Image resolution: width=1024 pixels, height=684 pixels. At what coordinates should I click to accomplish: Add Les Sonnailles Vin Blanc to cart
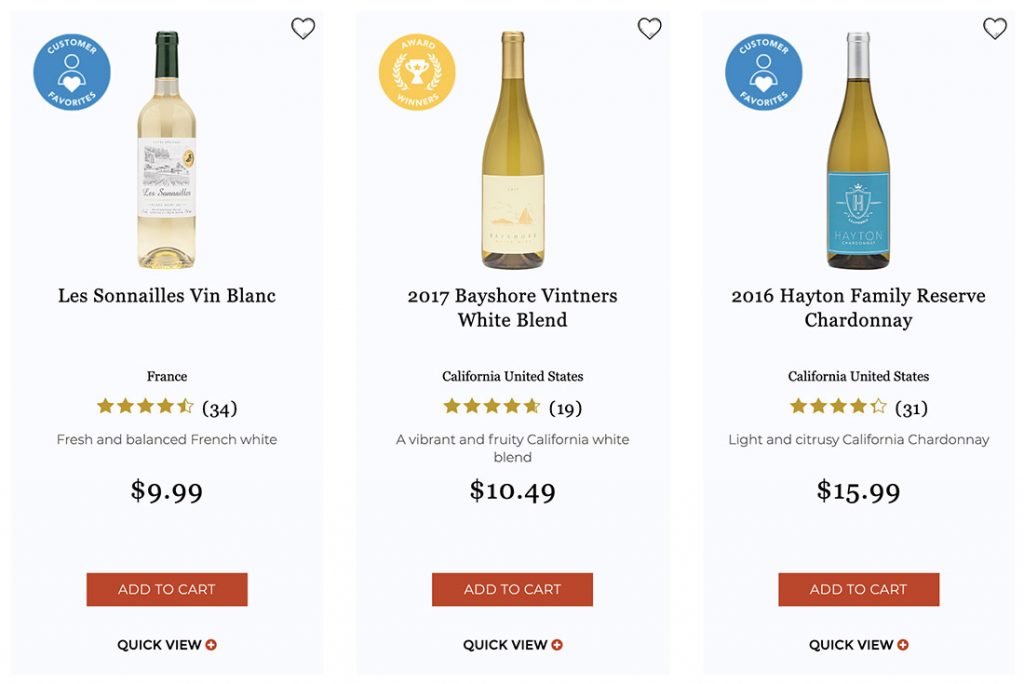tap(167, 589)
